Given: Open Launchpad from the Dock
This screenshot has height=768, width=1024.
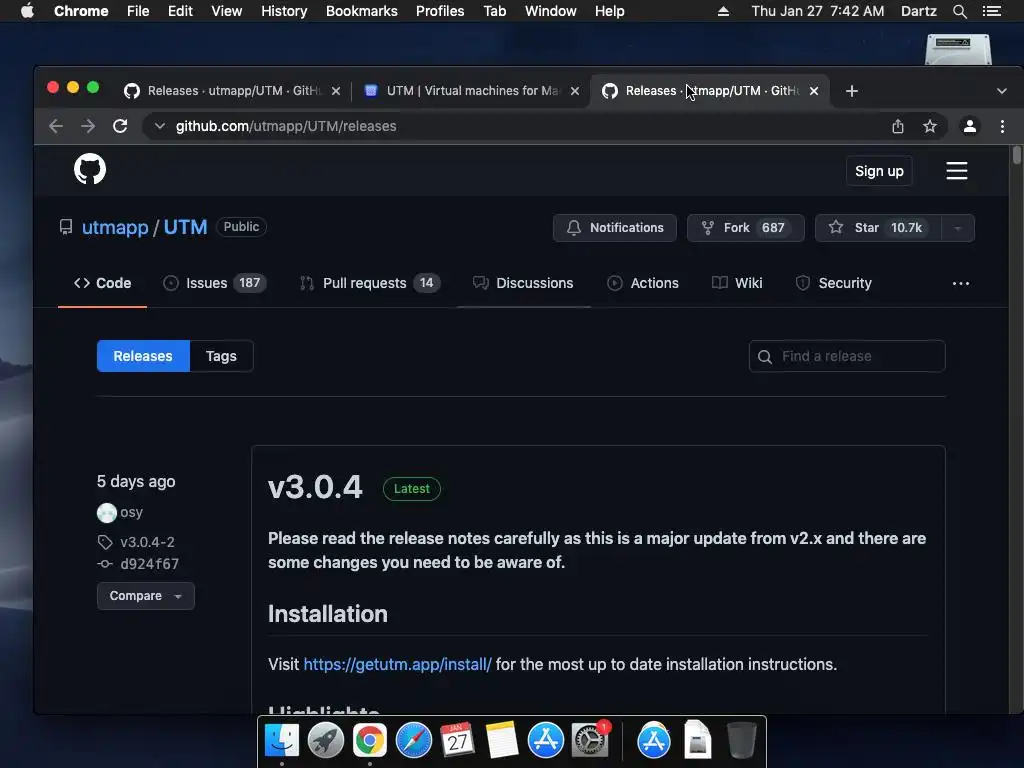Looking at the screenshot, I should [326, 741].
